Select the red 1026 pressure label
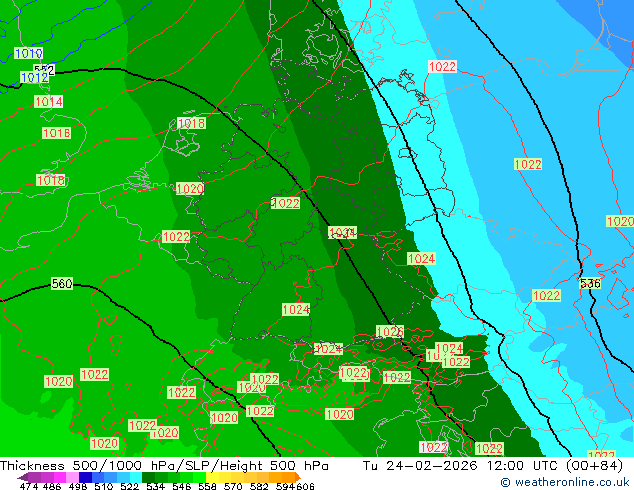Viewport: 634px width, 490px height. [x=390, y=332]
